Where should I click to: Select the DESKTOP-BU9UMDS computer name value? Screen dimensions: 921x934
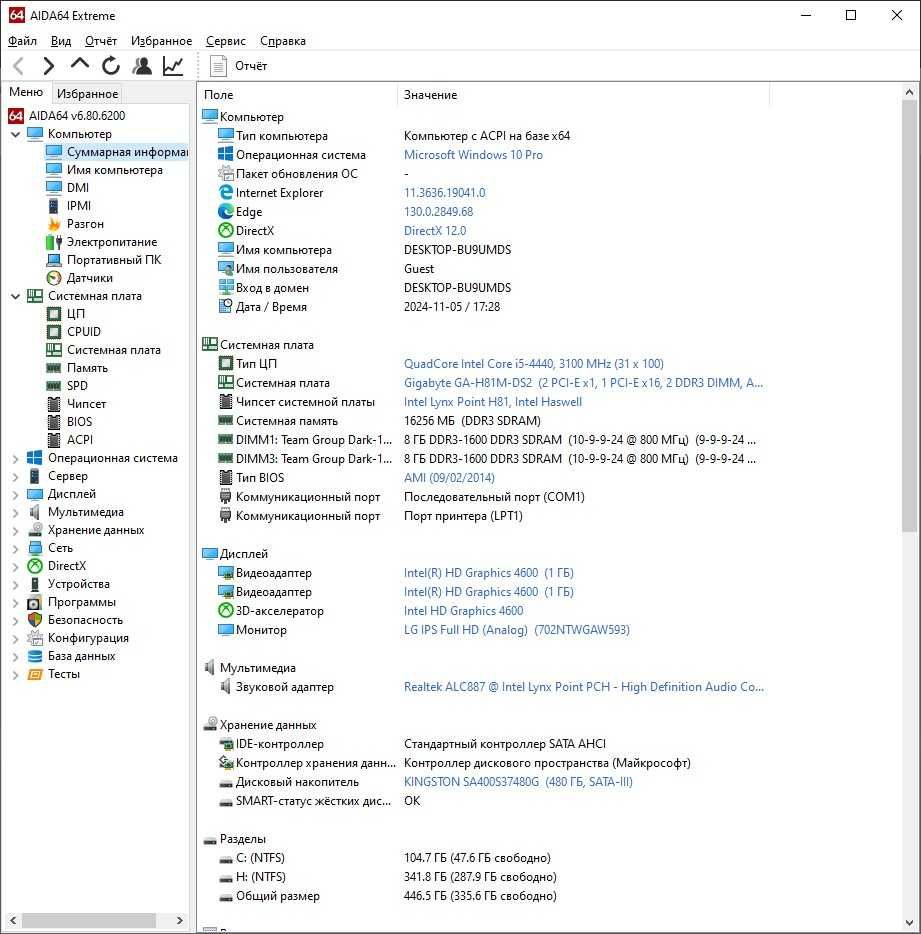[458, 250]
